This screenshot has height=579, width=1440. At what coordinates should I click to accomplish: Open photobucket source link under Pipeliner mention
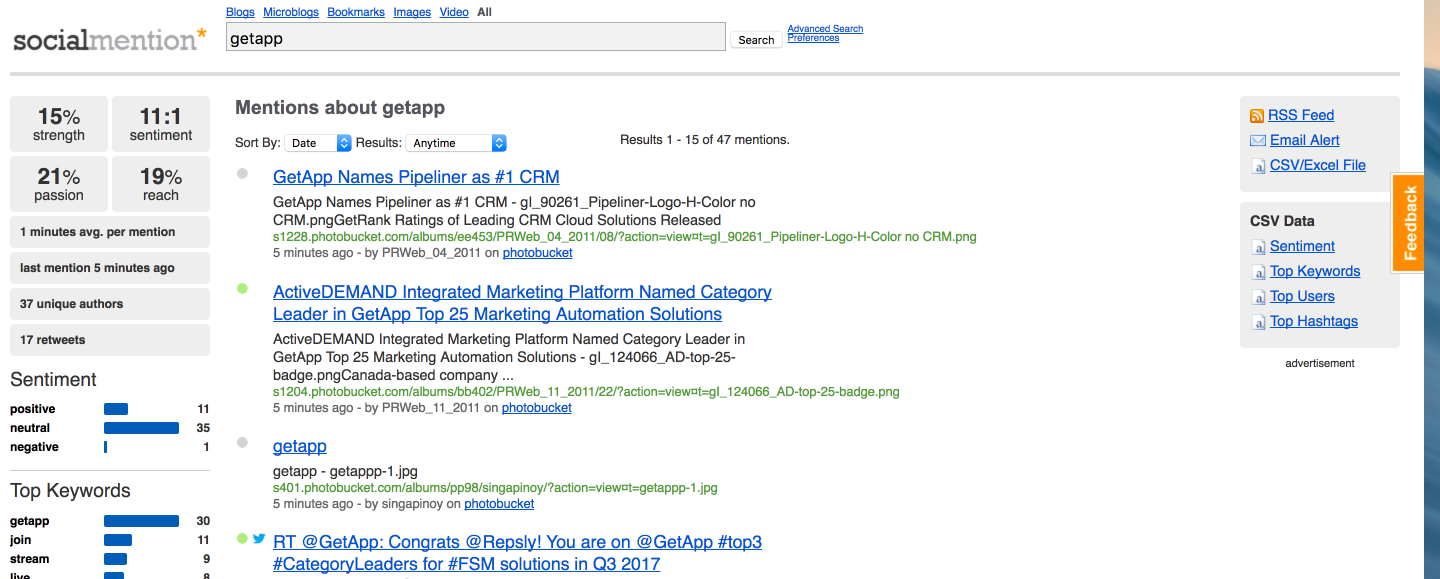click(x=538, y=253)
